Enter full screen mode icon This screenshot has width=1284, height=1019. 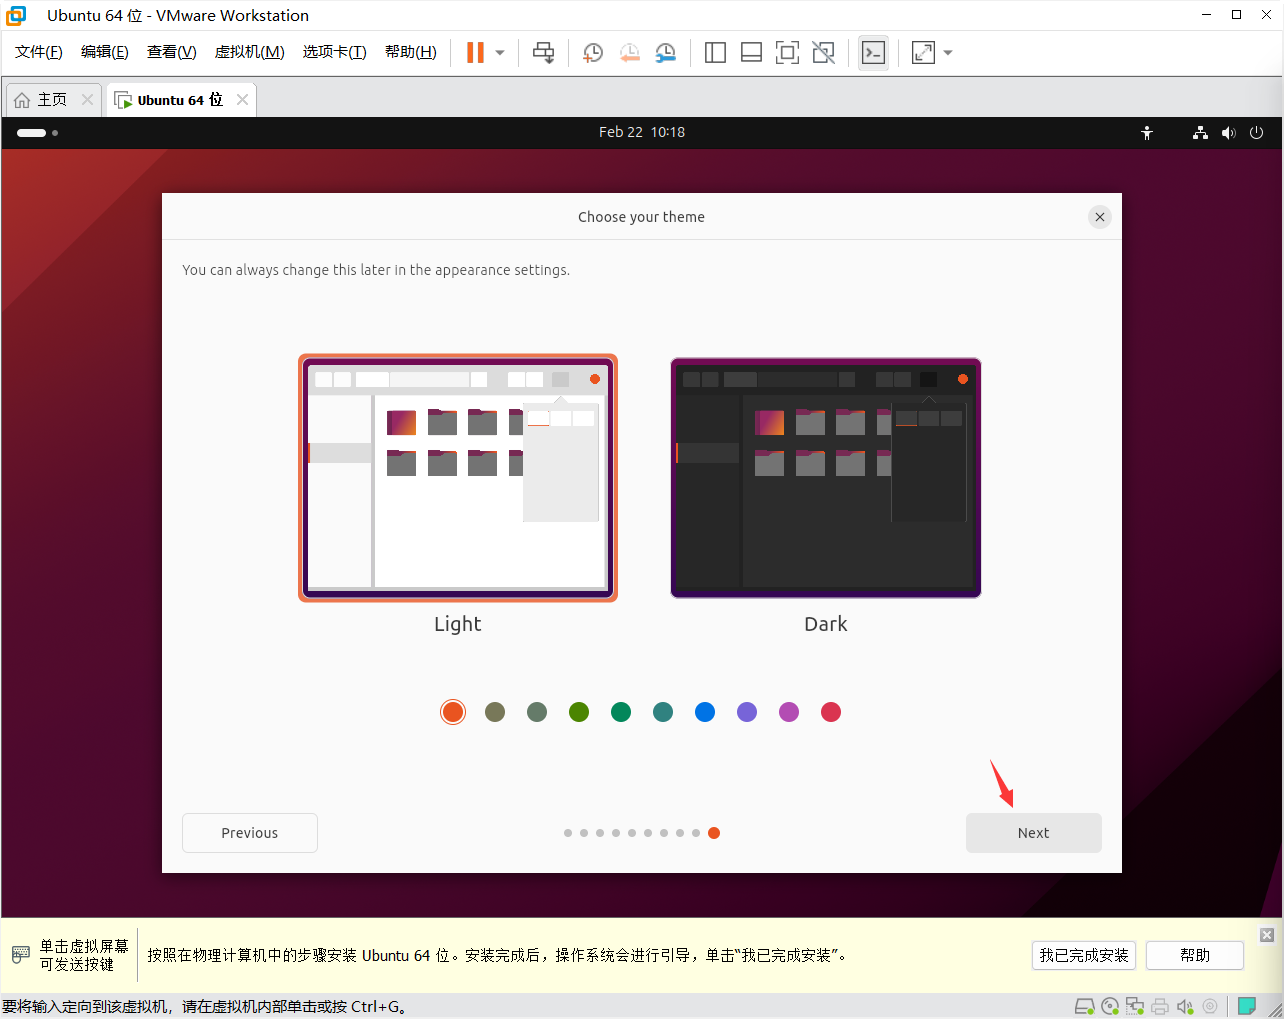pyautogui.click(x=787, y=53)
